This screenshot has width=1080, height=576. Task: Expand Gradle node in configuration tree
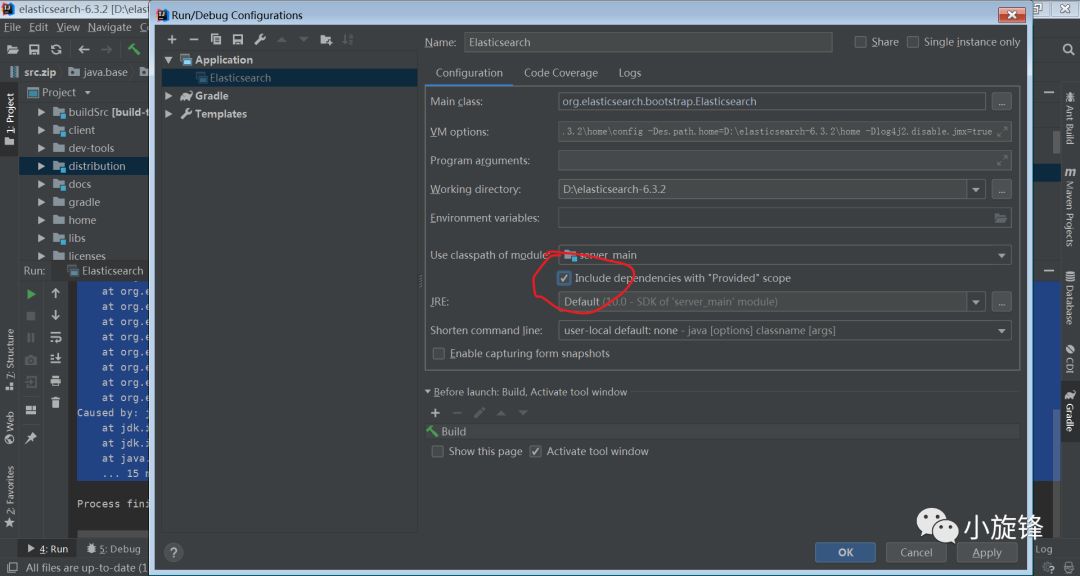pos(169,96)
